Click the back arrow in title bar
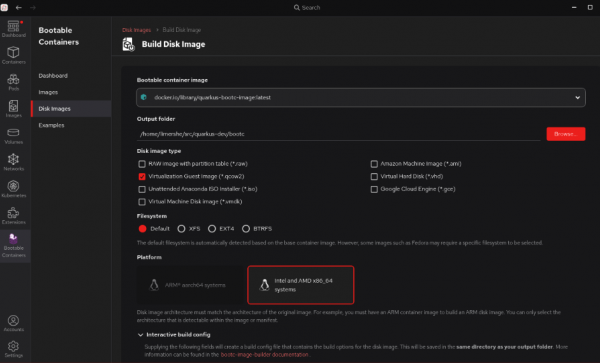600x363 pixels. tap(18, 7)
